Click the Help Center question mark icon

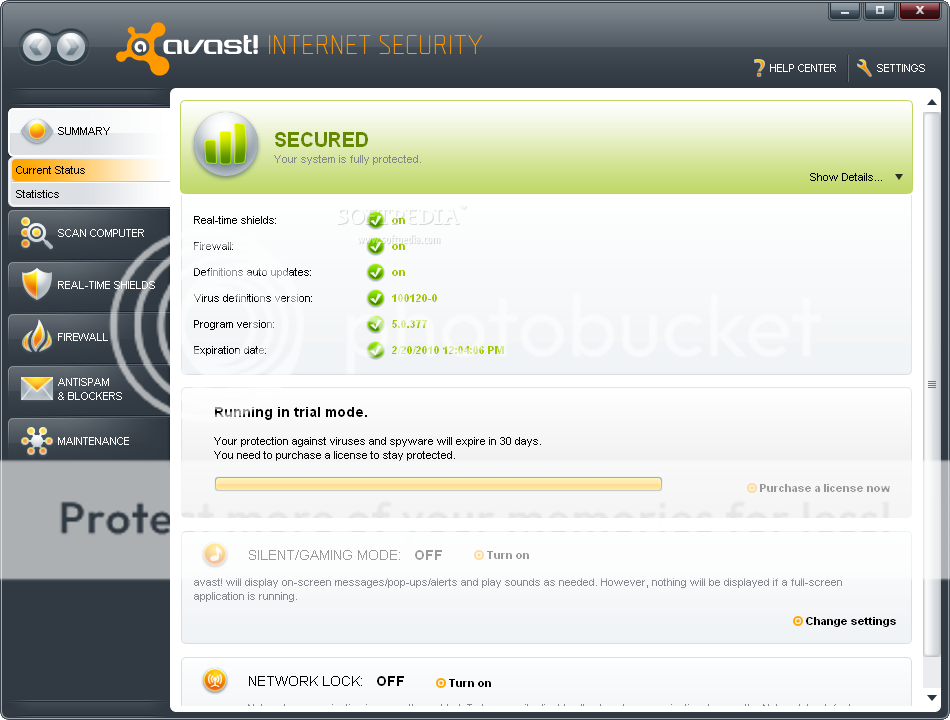[759, 68]
